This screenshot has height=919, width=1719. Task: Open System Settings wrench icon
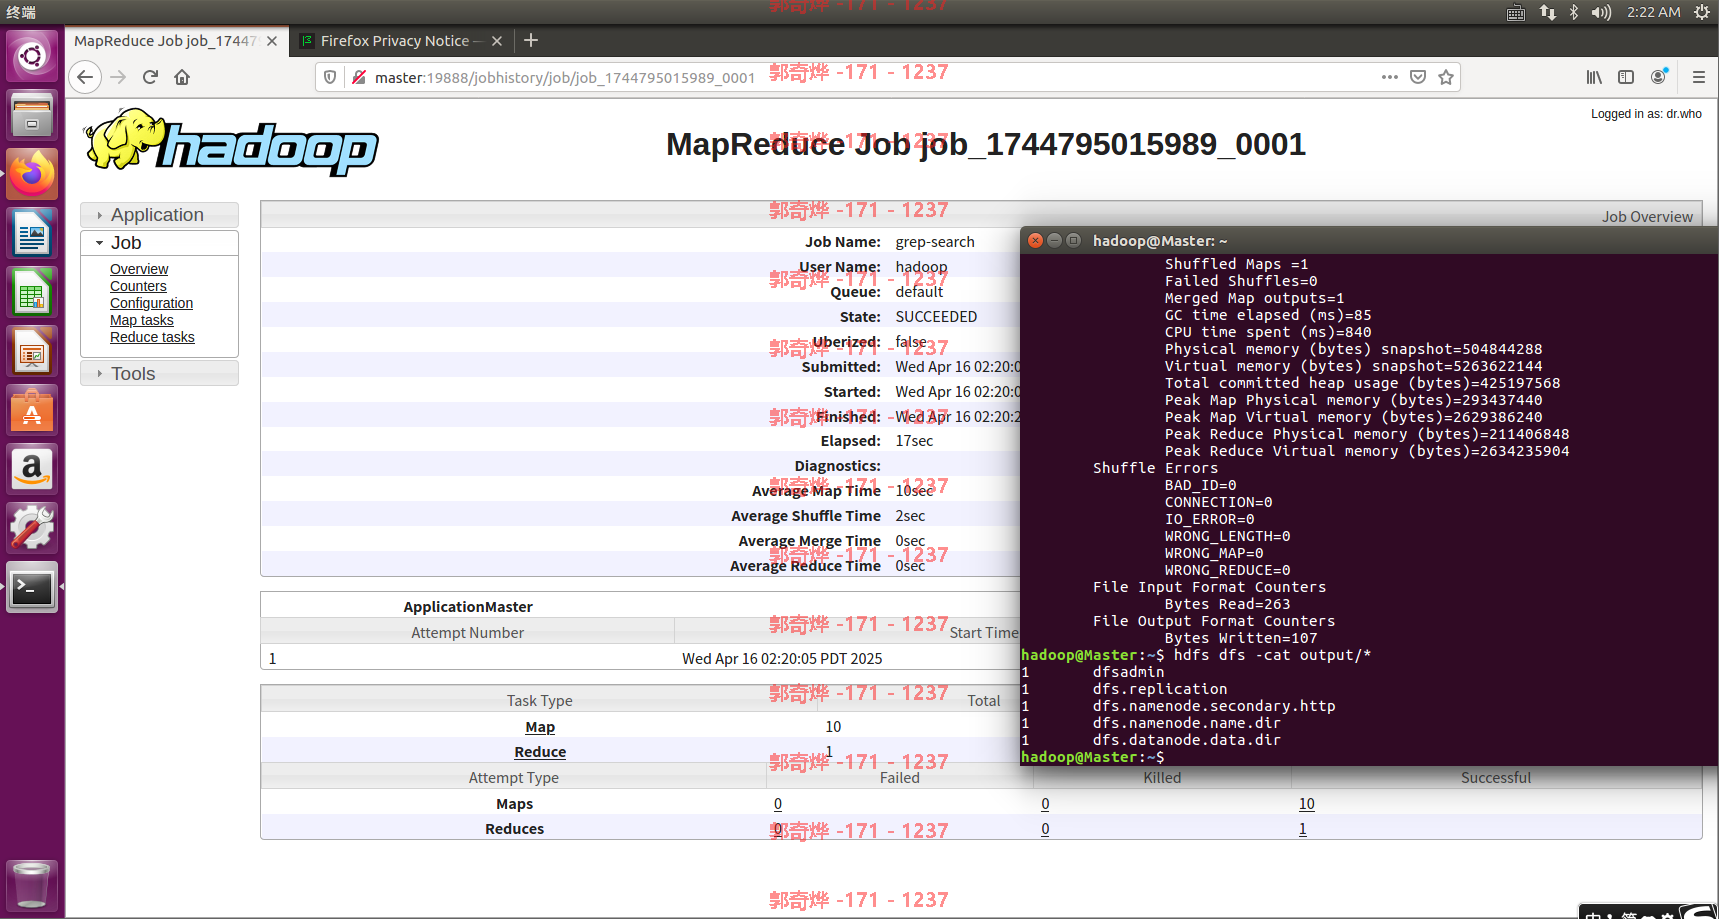tap(32, 528)
